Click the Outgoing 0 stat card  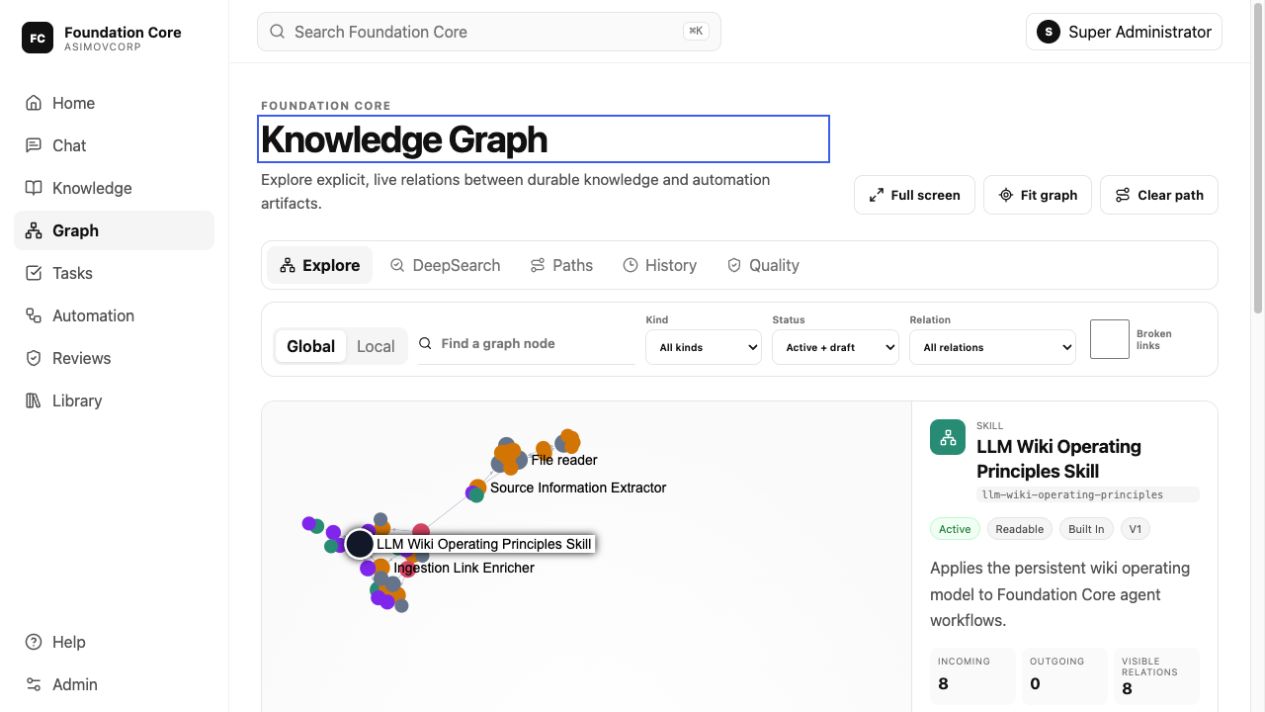pos(1065,676)
